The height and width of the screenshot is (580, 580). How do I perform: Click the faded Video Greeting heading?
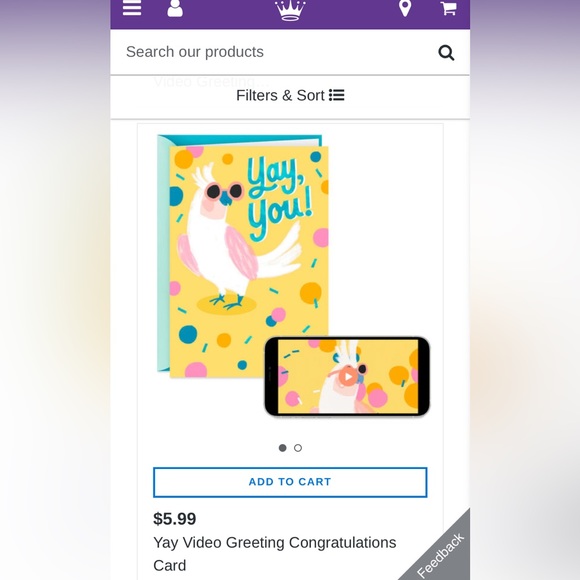pyautogui.click(x=211, y=81)
